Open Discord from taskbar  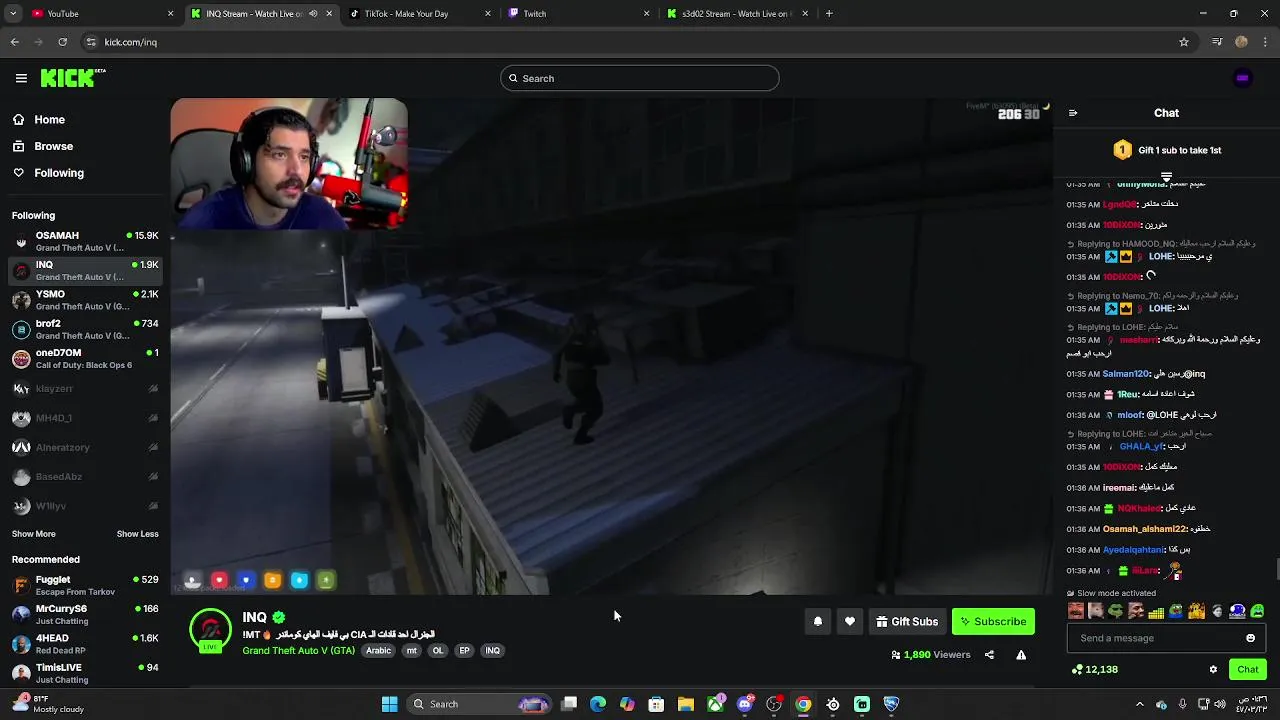[x=745, y=704]
